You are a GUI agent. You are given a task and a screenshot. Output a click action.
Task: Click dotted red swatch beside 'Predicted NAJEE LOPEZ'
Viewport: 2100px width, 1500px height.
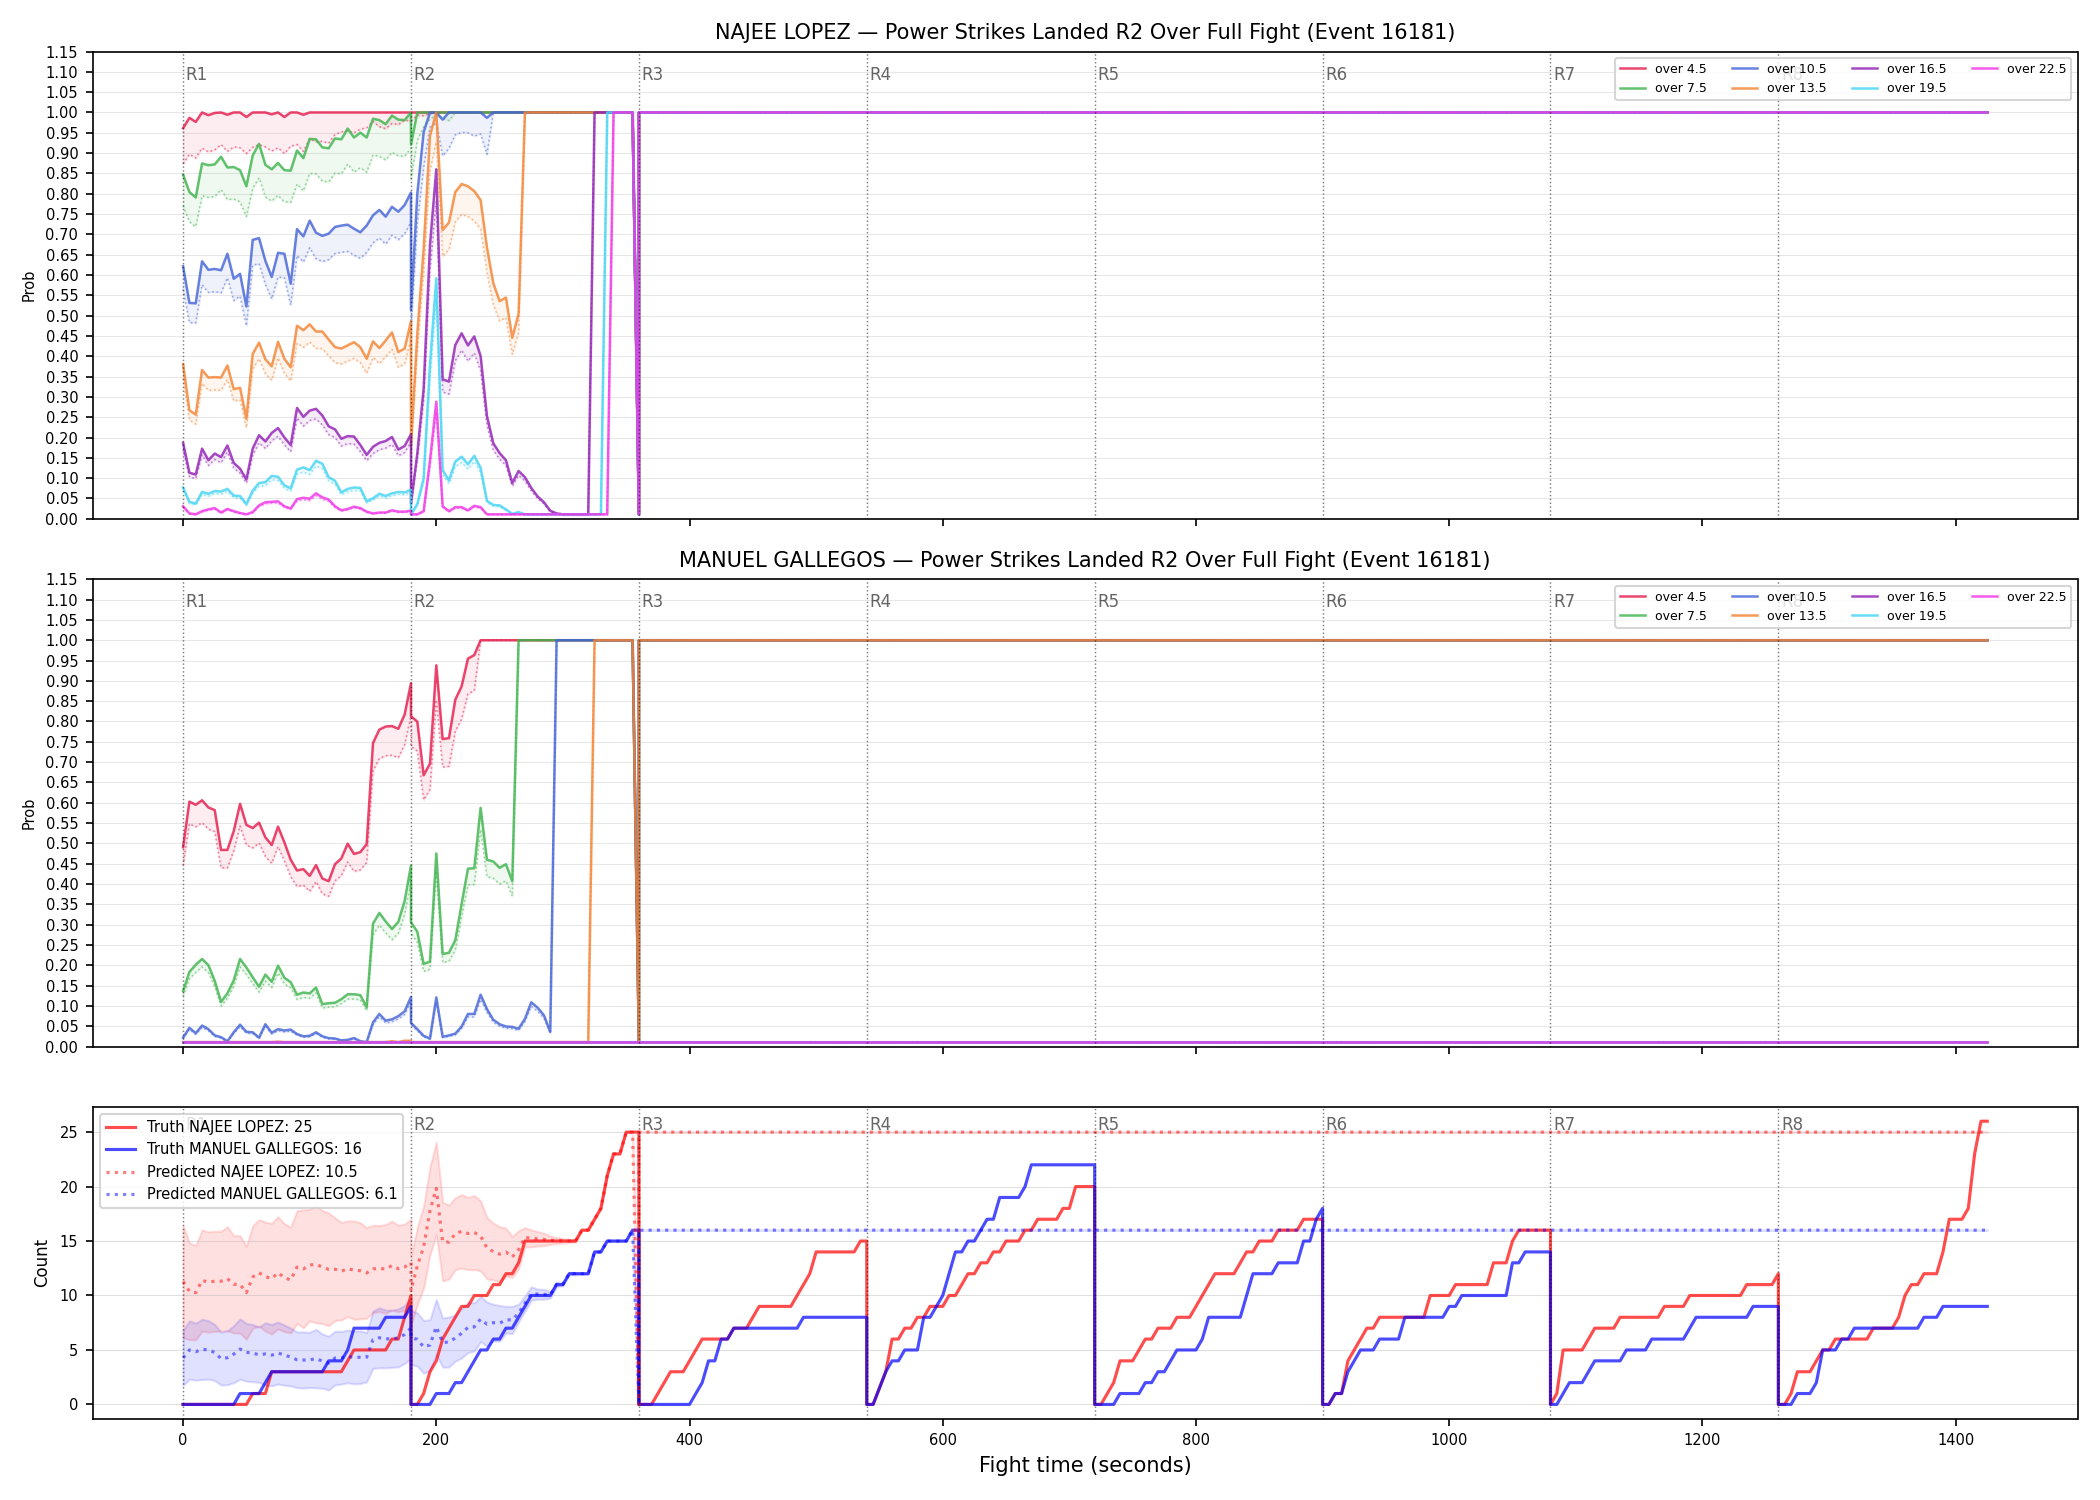(121, 1172)
